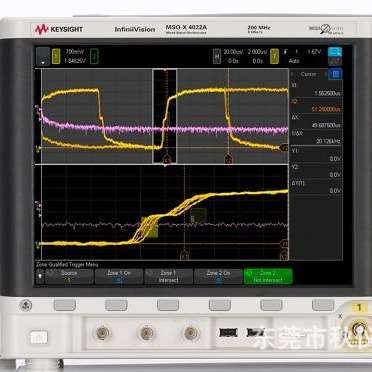The image size is (372, 372).
Task: Select the Zone 1 box on the lower waveform
Action: tap(149, 227)
